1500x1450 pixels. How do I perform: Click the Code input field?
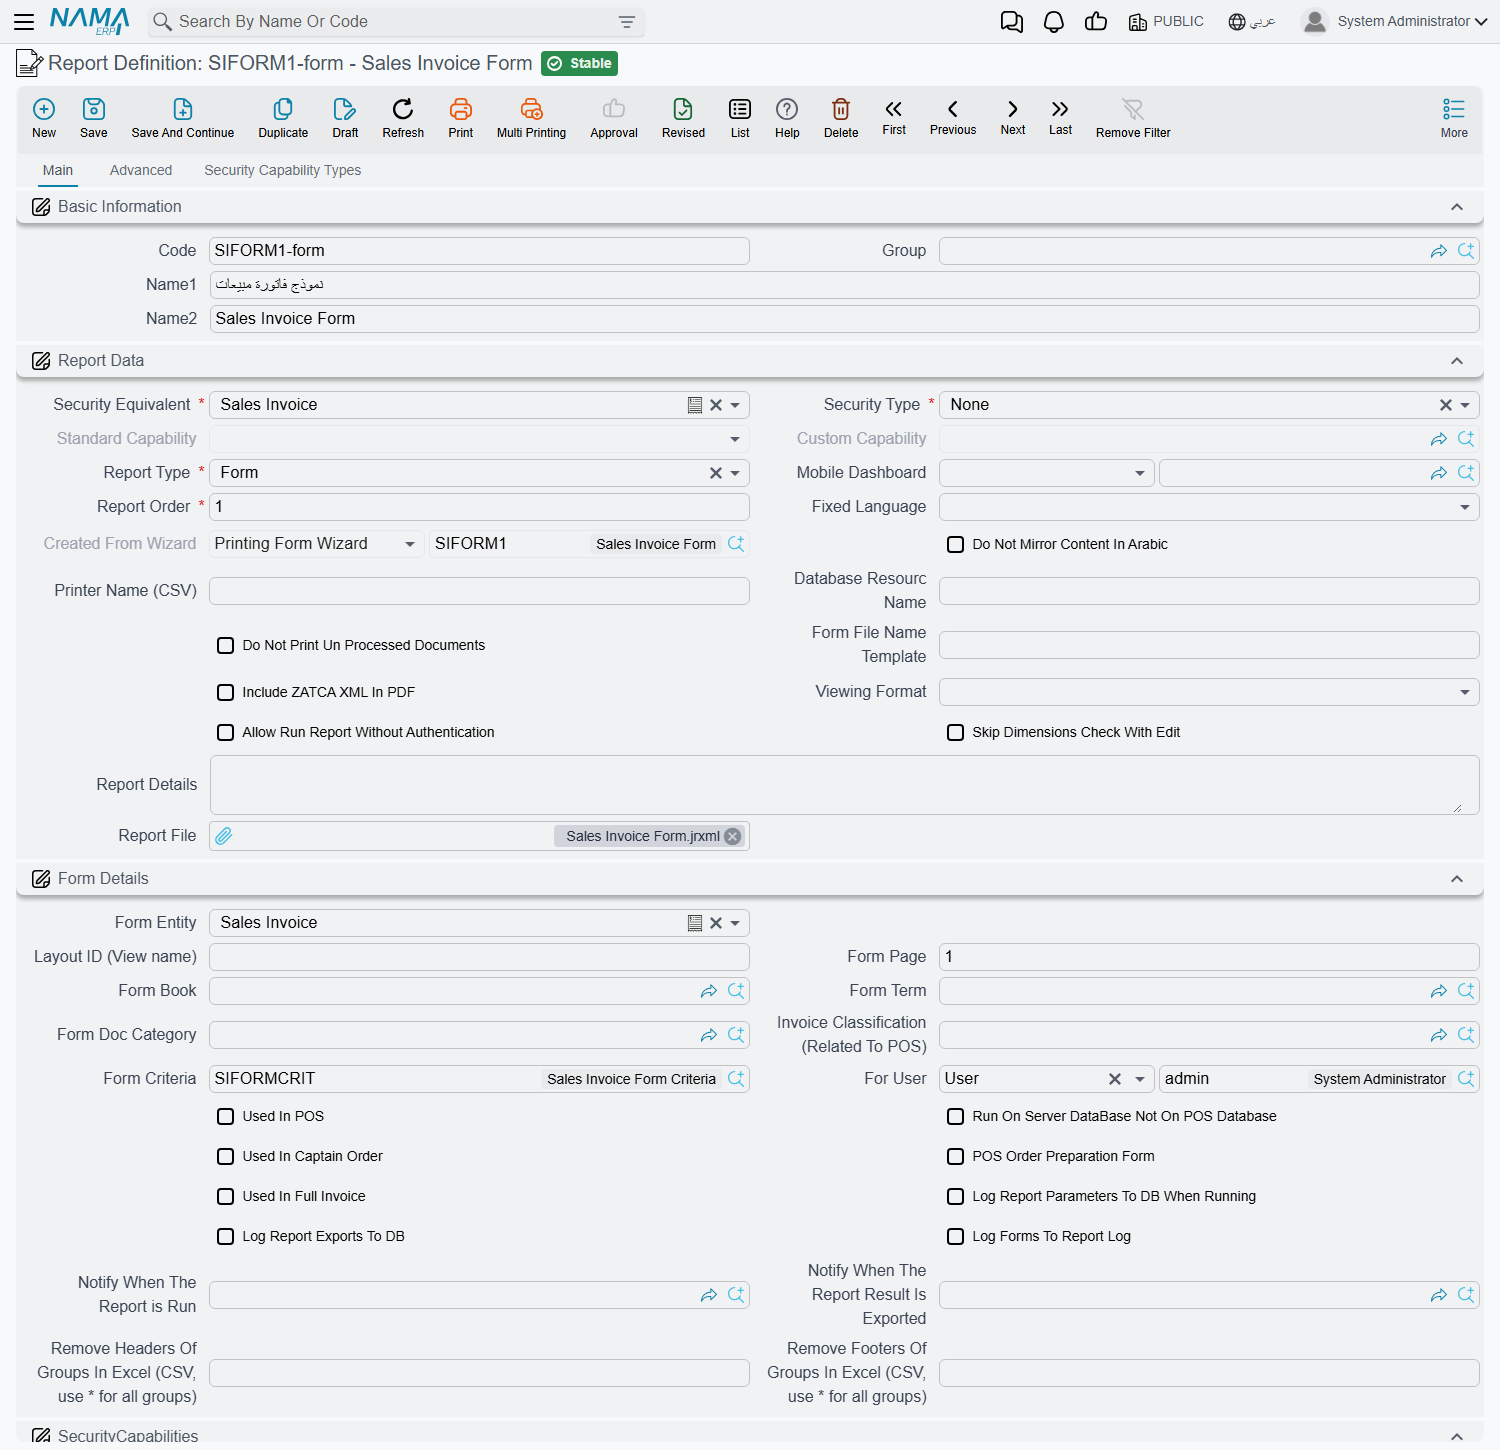479,251
